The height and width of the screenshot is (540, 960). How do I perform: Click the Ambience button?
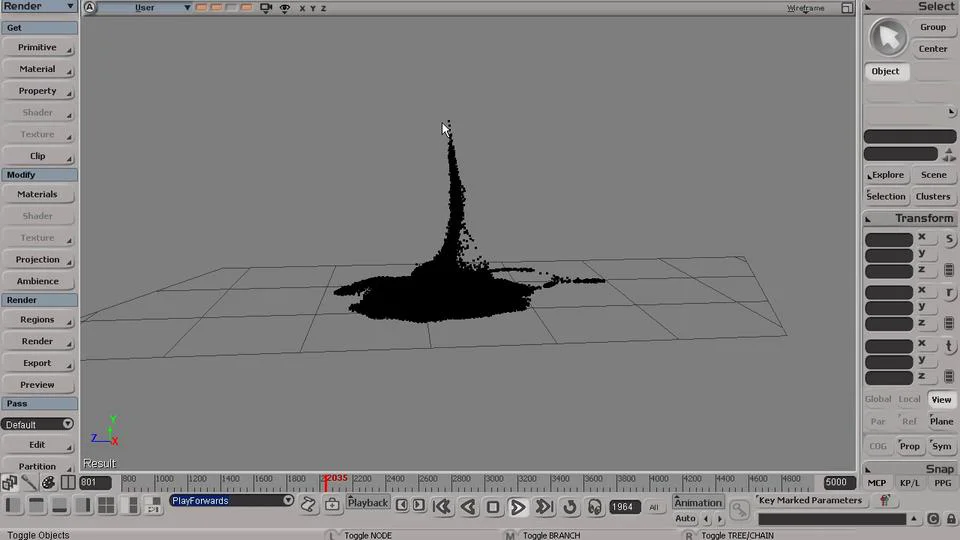click(x=37, y=281)
